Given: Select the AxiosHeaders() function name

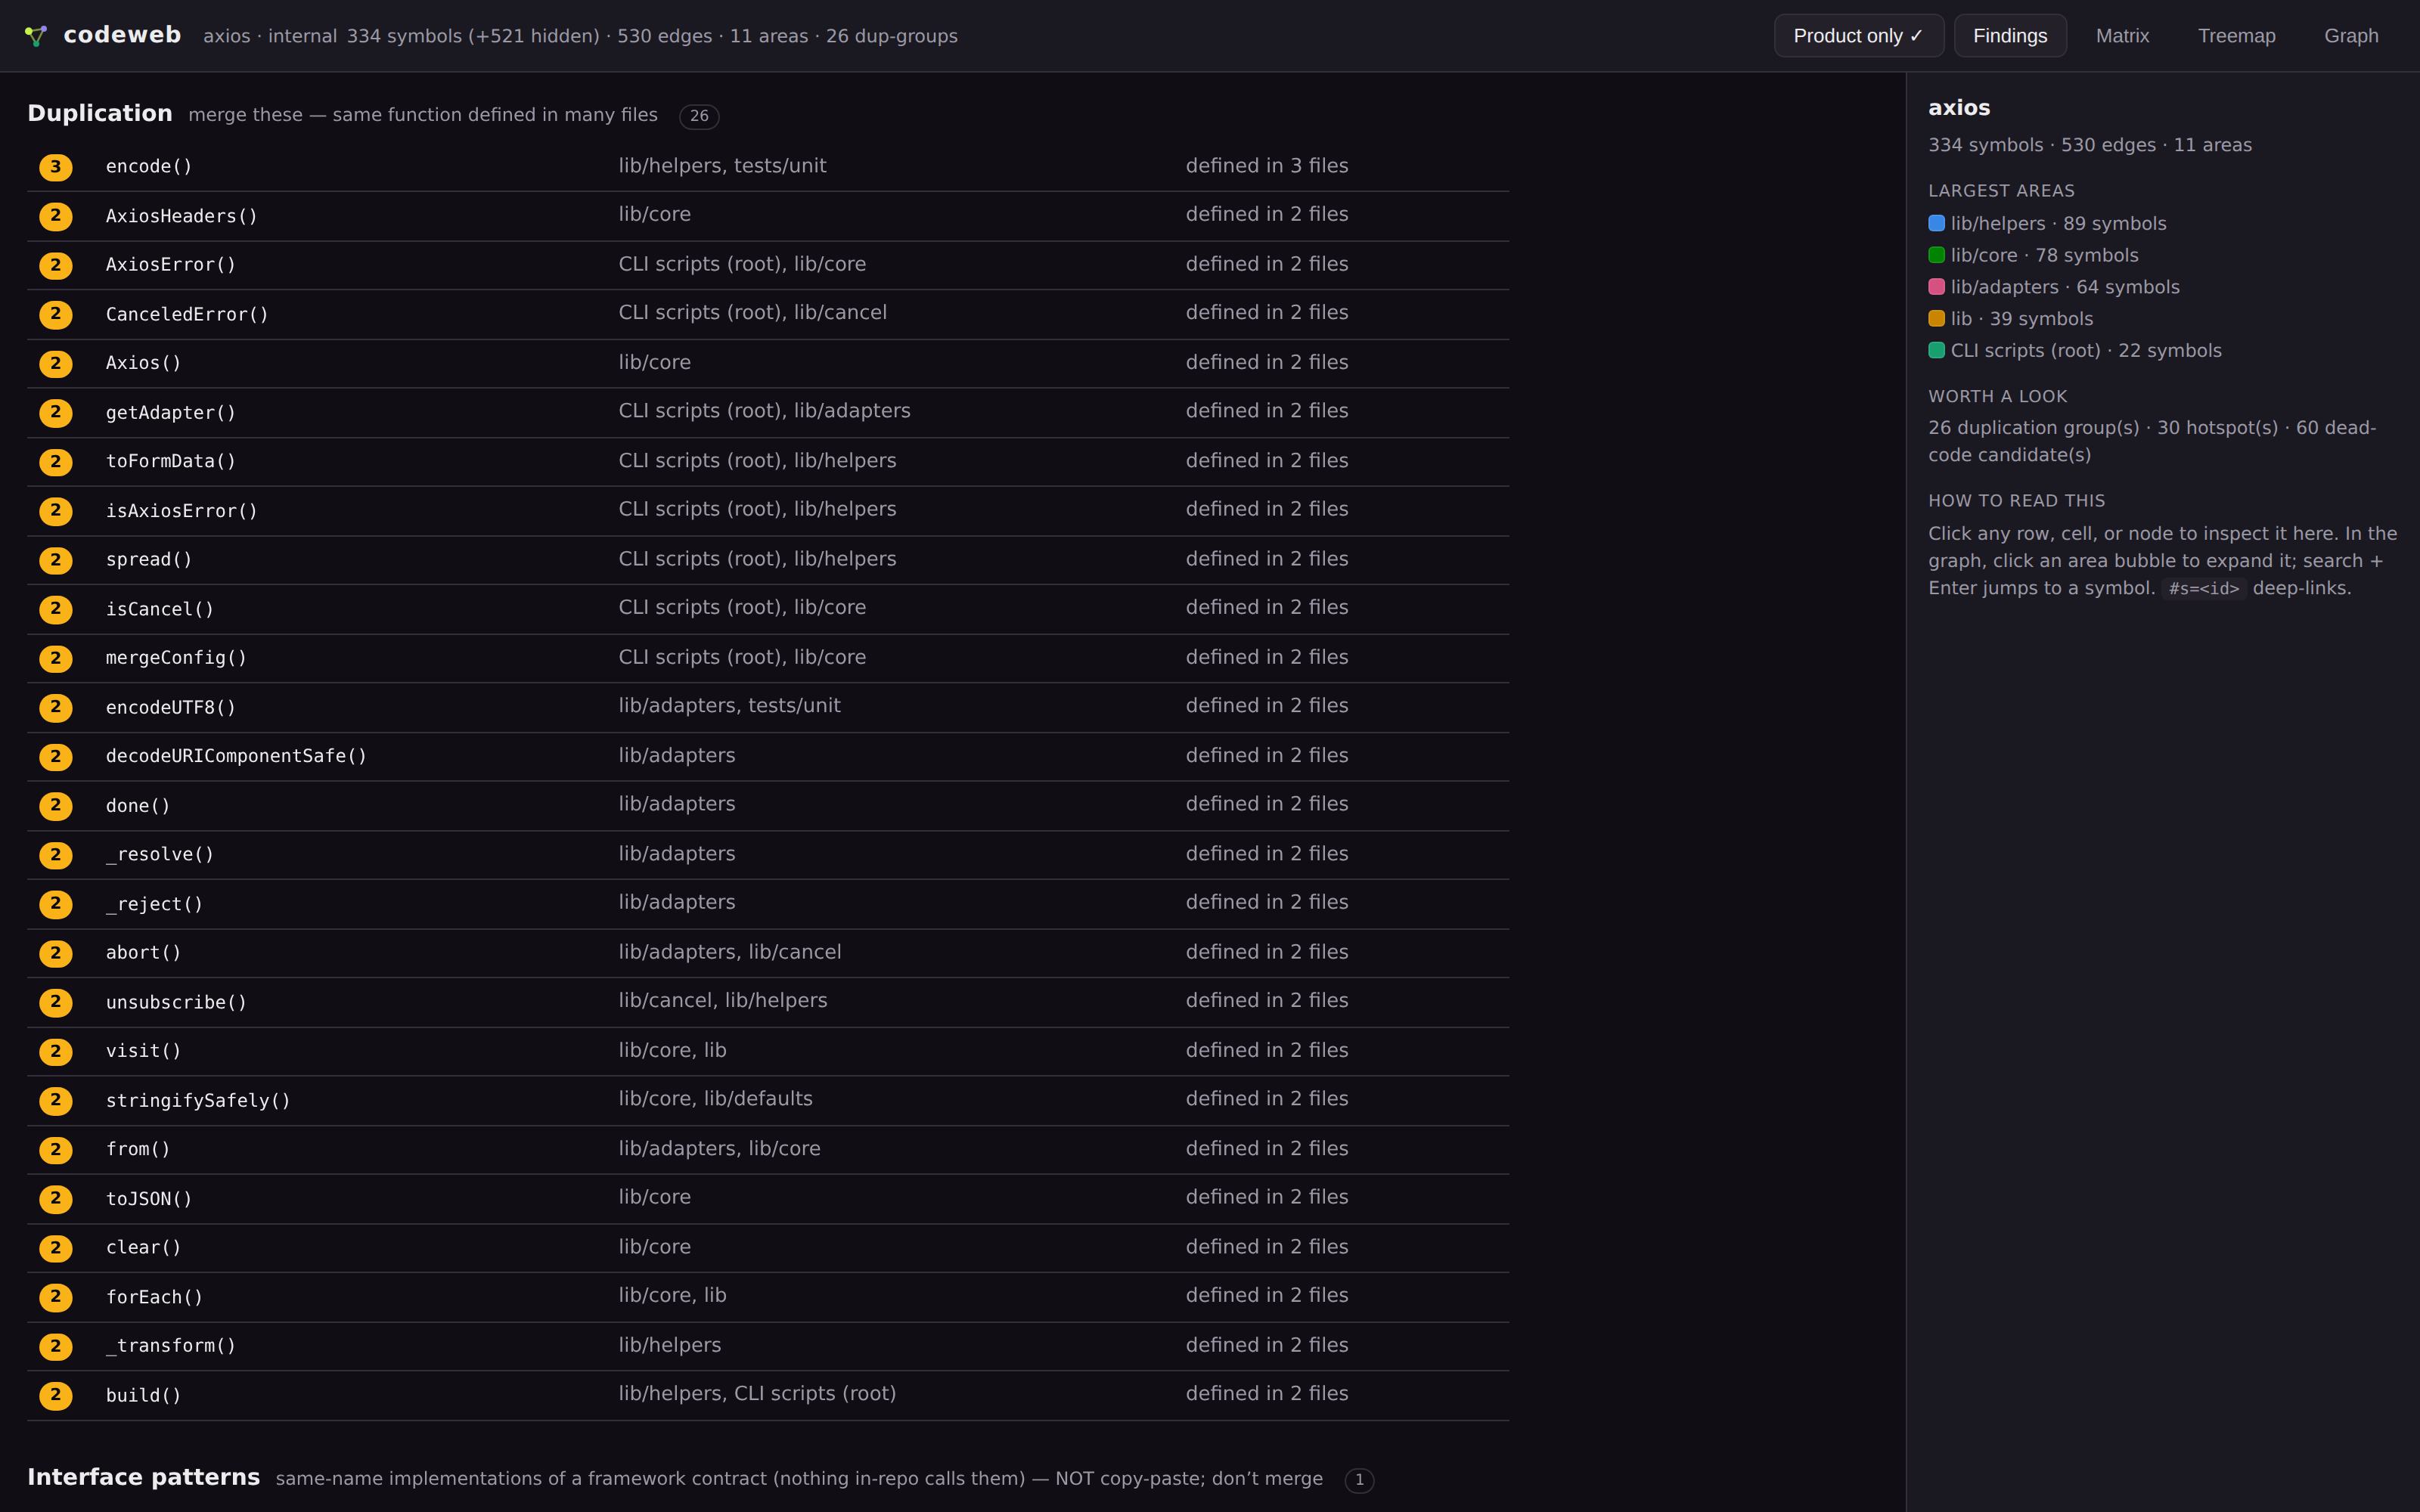Looking at the screenshot, I should point(182,216).
